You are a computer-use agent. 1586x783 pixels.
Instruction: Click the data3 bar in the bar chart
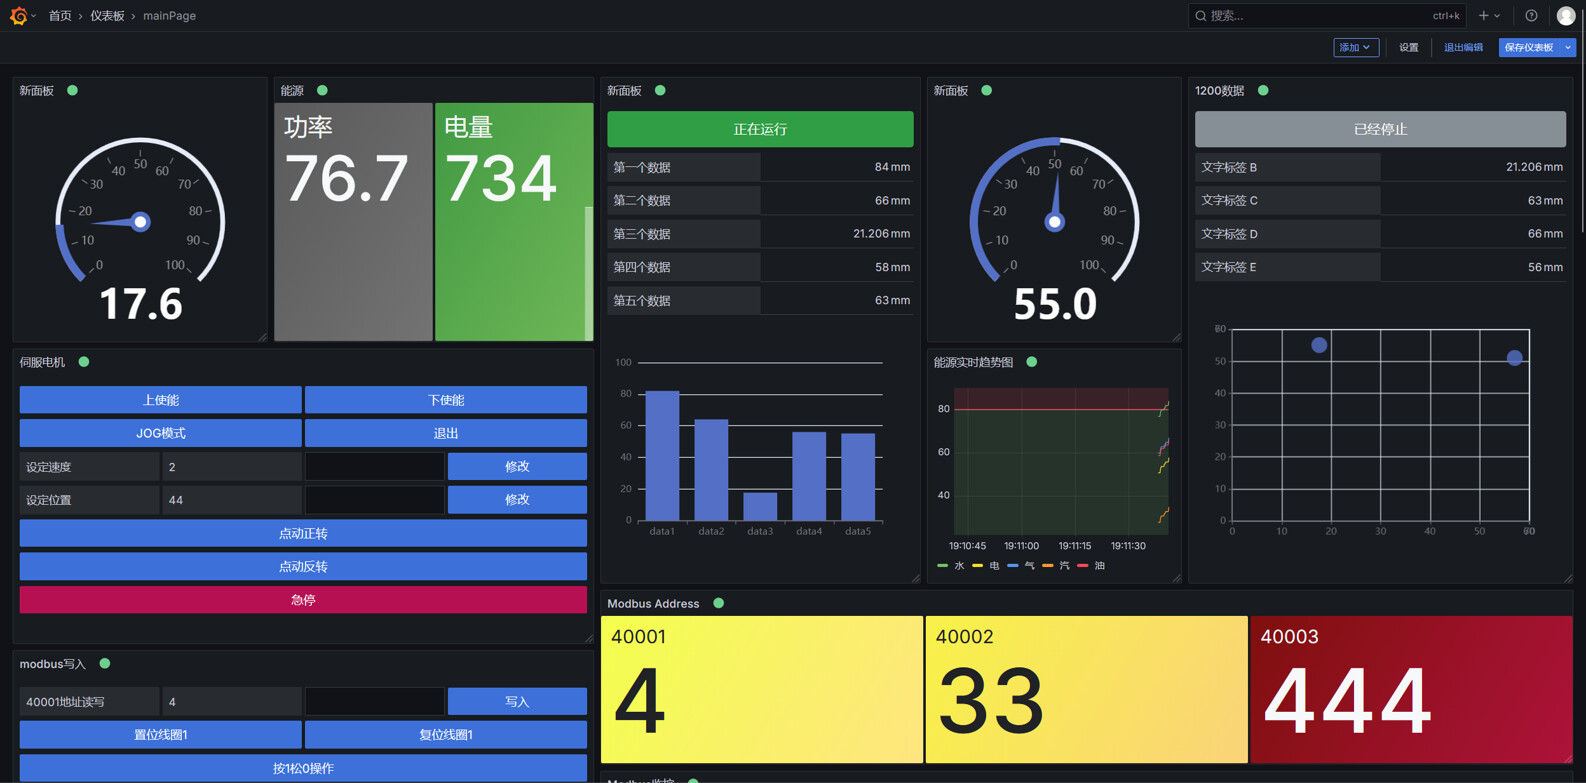coord(760,506)
